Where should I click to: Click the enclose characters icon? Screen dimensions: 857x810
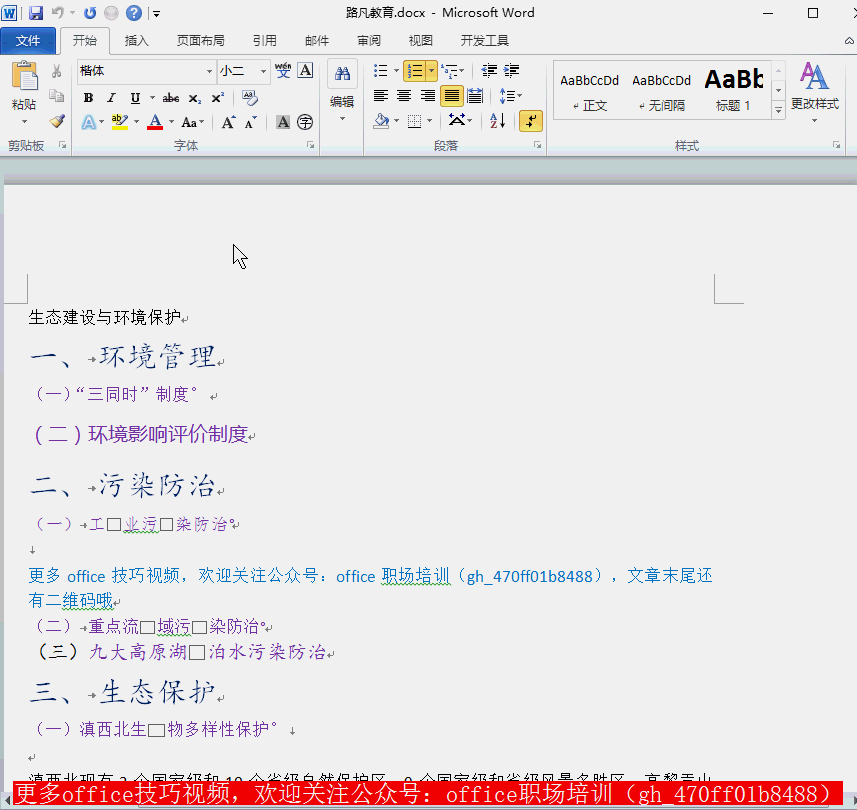pos(306,122)
